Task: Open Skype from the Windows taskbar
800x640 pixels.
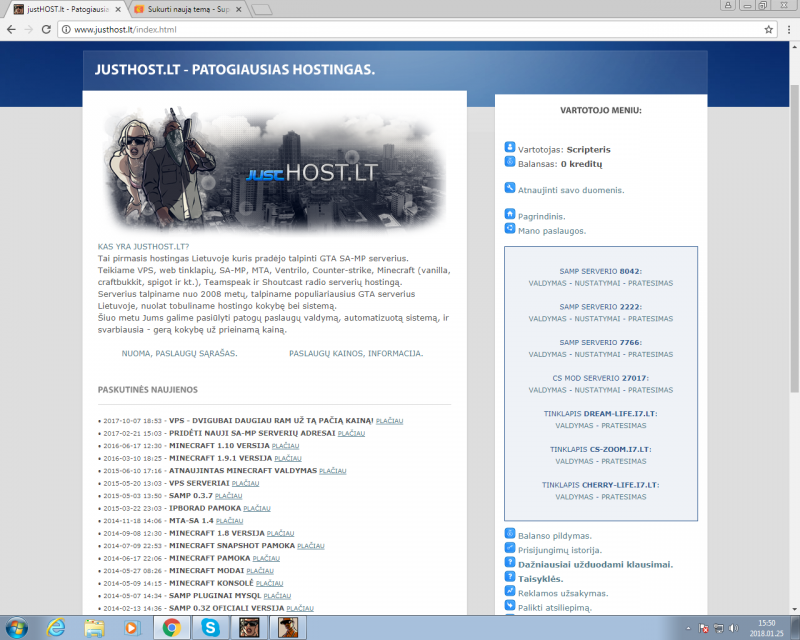Action: (210, 627)
